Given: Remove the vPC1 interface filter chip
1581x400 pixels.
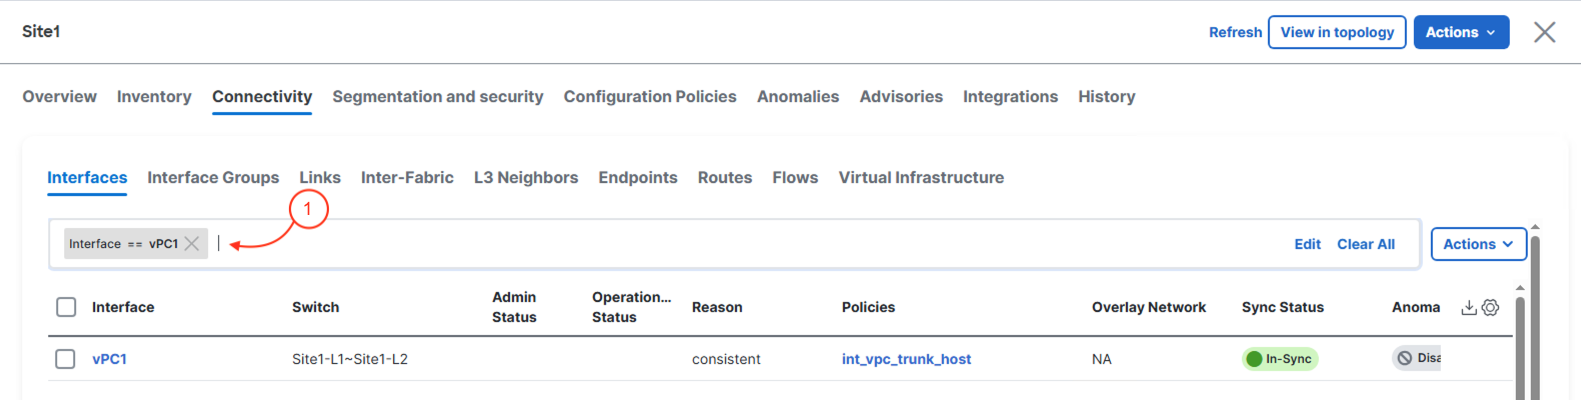Looking at the screenshot, I should (192, 244).
